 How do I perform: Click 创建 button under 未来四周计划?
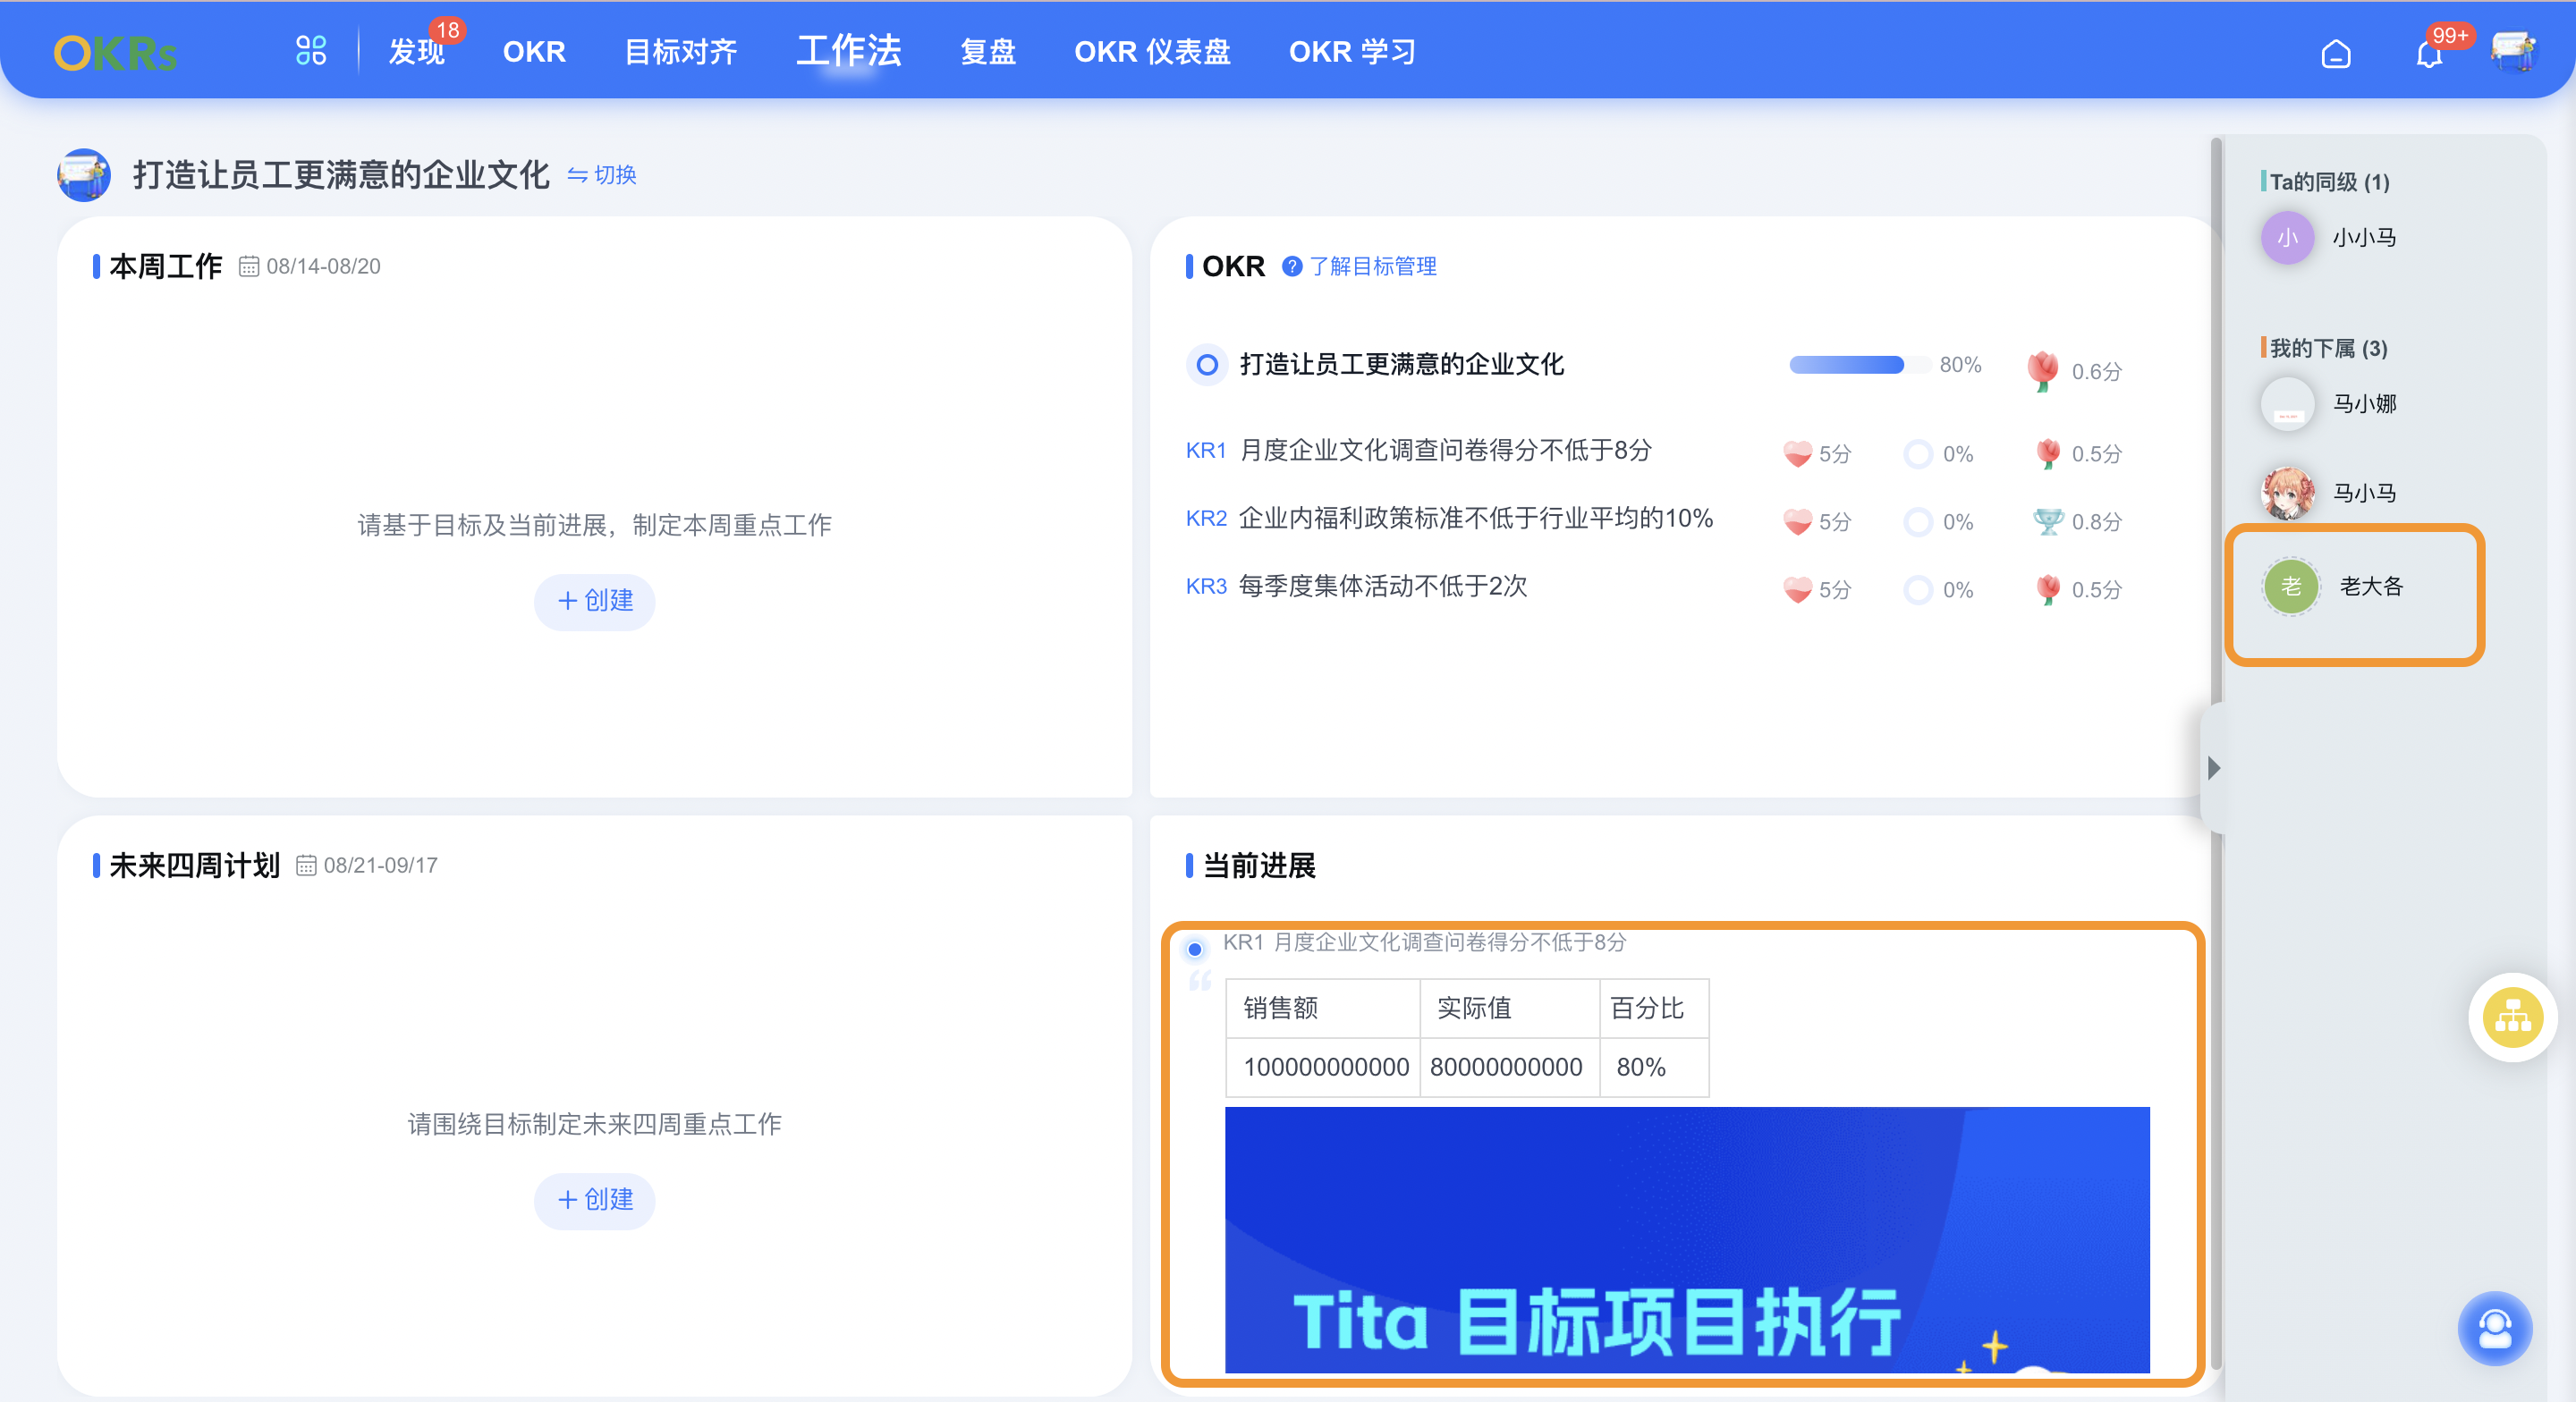595,1200
